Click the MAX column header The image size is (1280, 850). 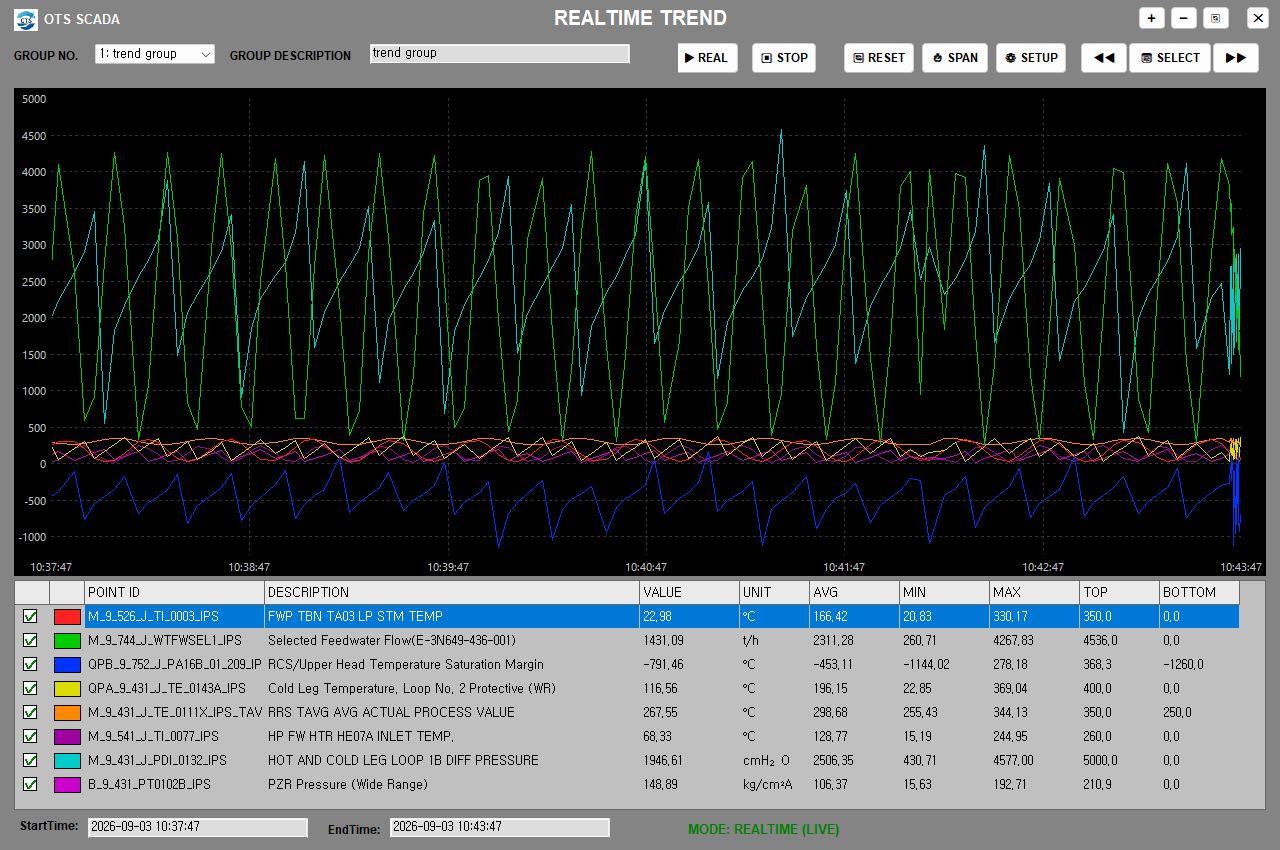pos(1035,592)
